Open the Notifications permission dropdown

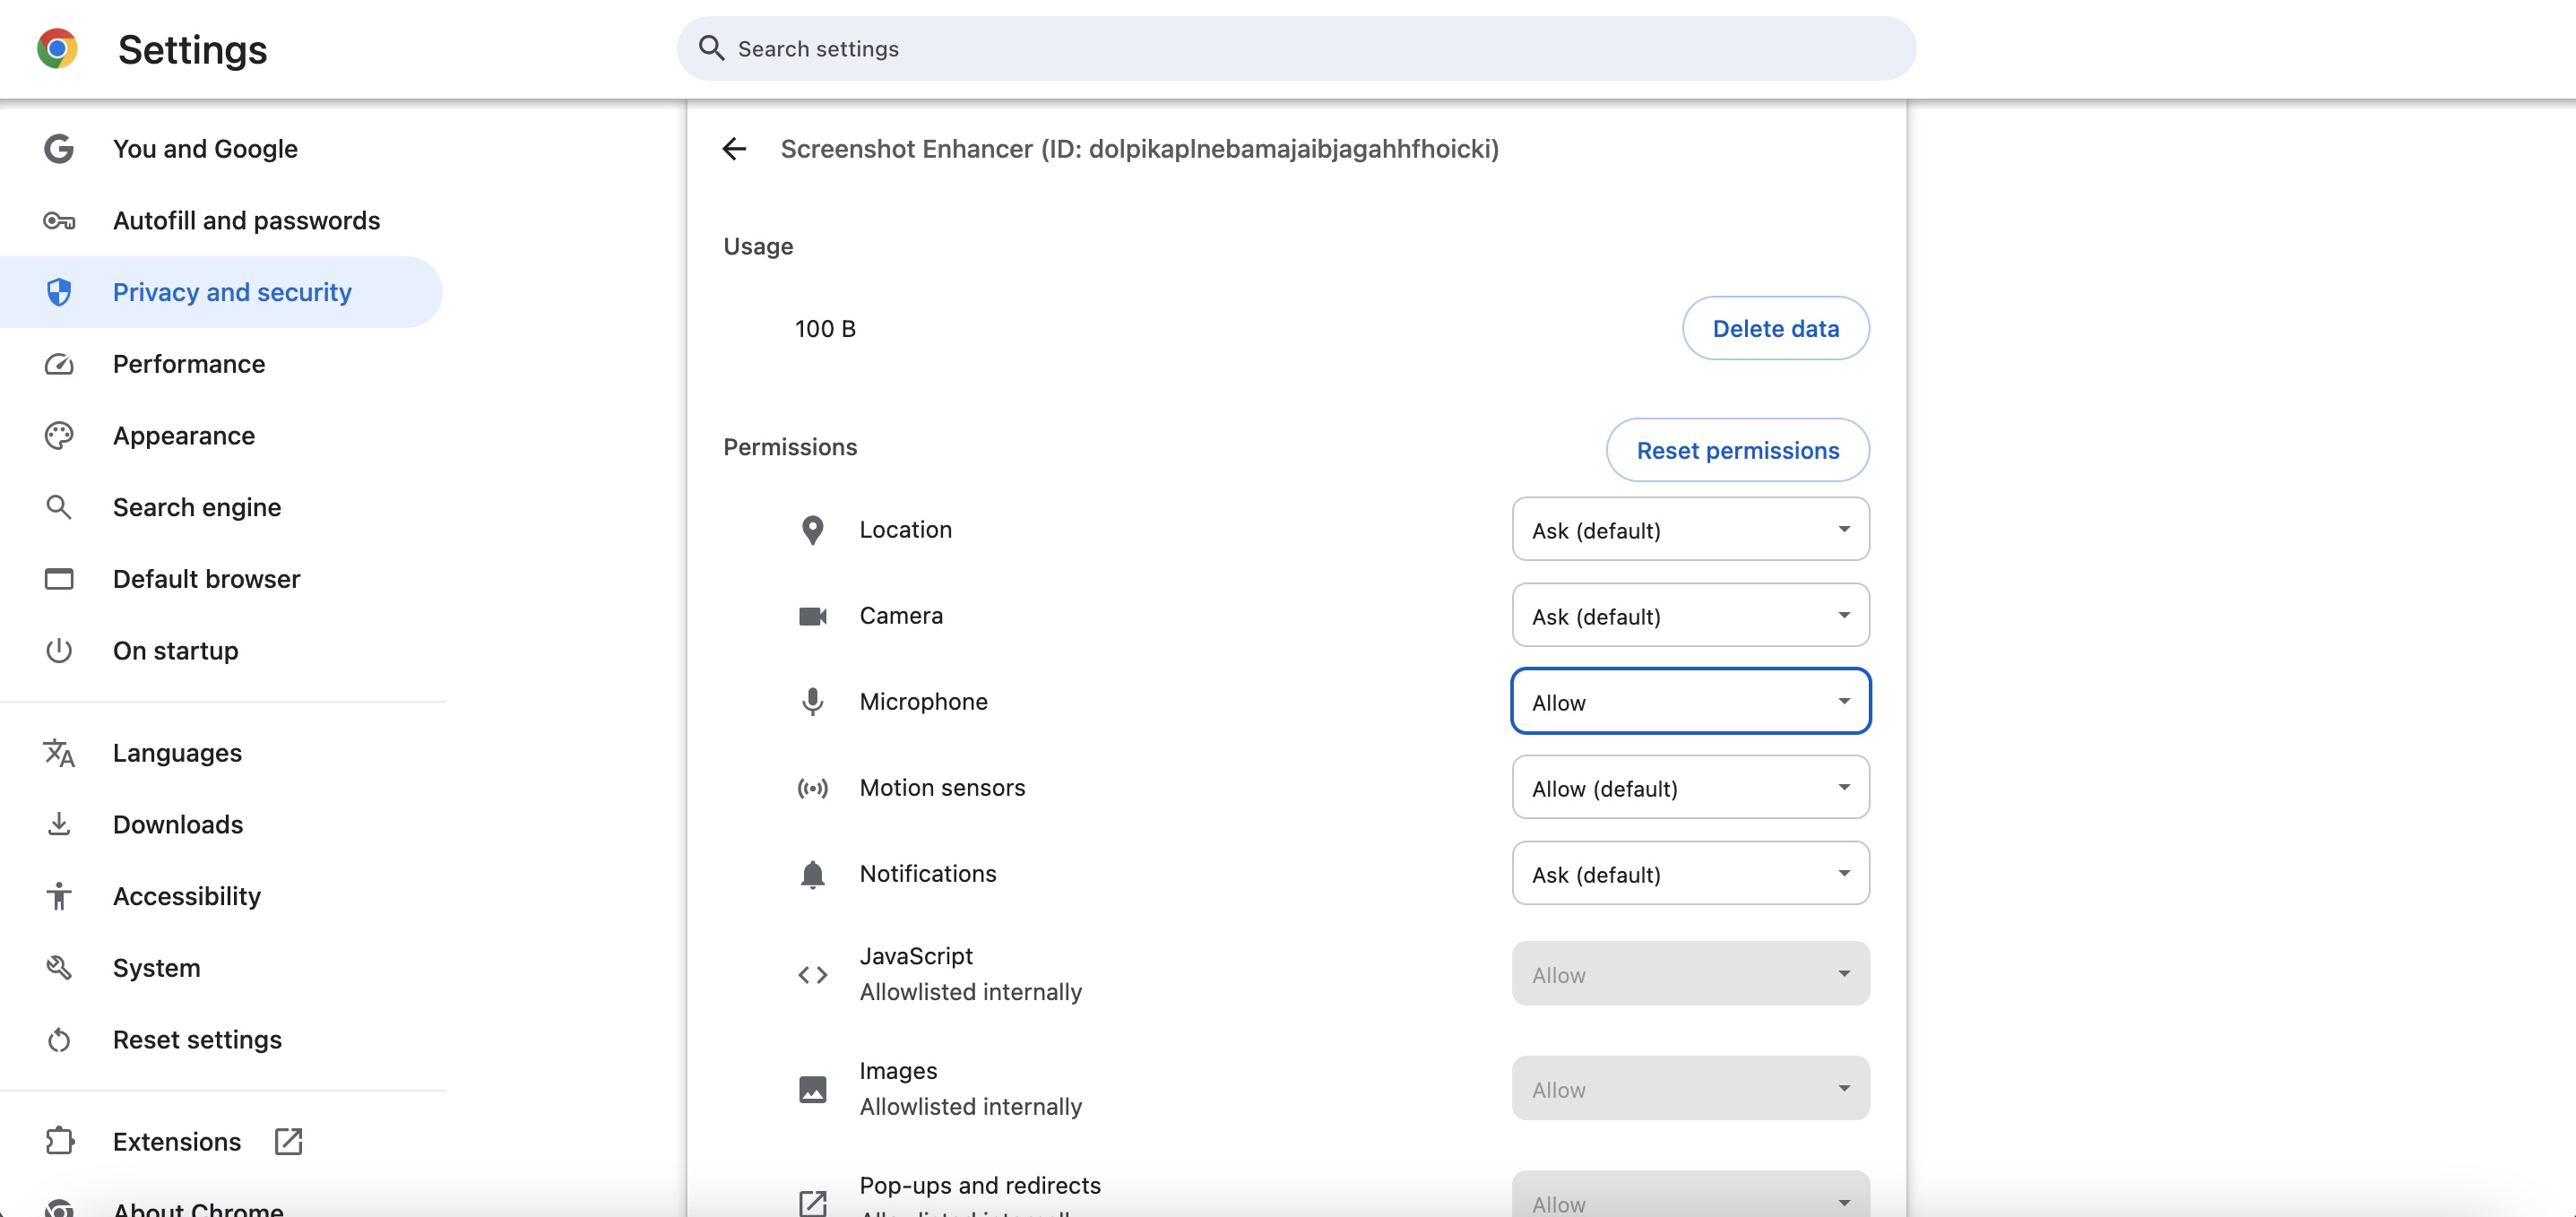coord(1690,874)
